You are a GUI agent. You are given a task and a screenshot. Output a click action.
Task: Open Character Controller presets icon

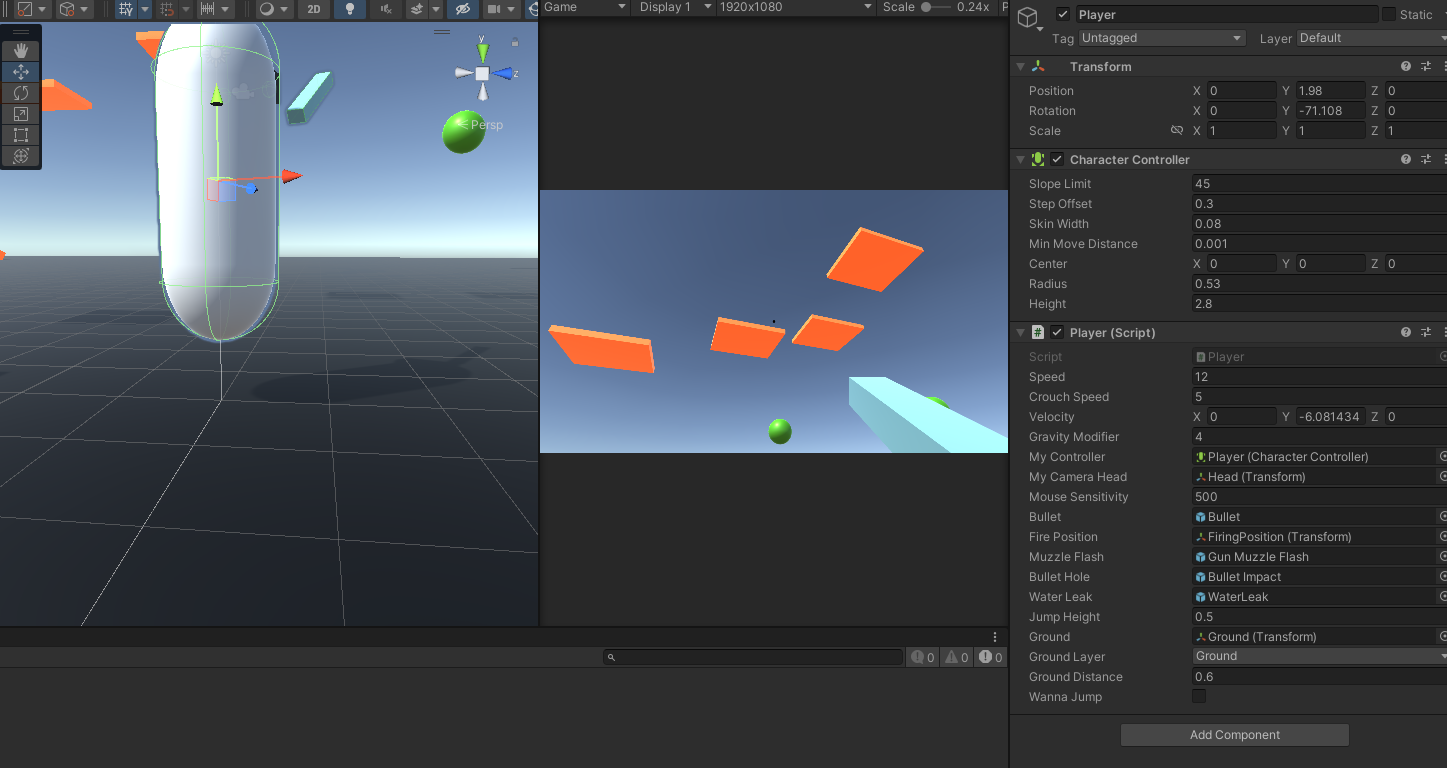(1427, 160)
